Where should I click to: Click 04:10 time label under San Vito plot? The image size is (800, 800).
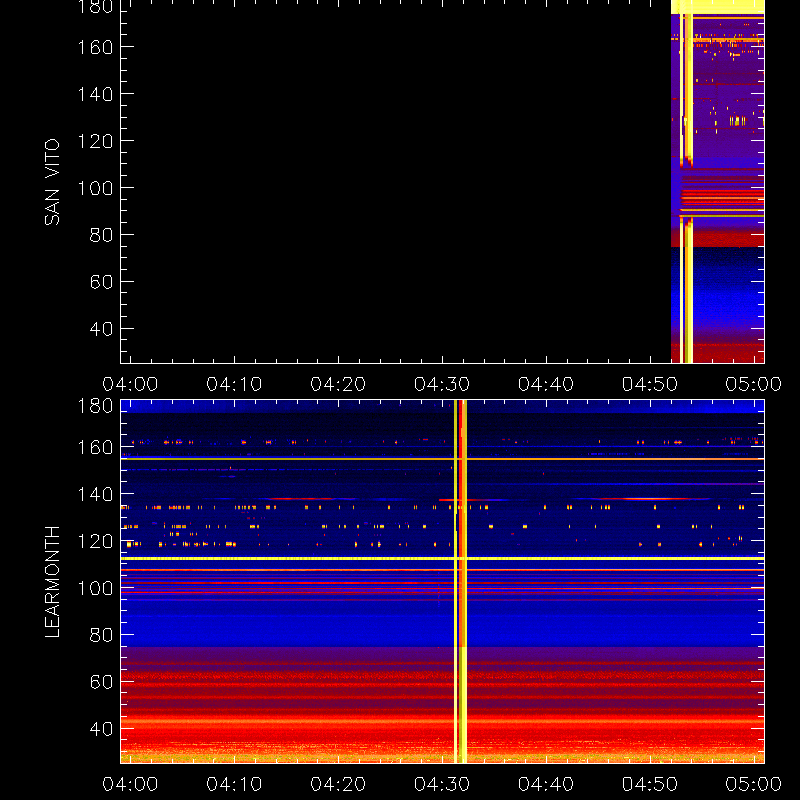(x=234, y=384)
